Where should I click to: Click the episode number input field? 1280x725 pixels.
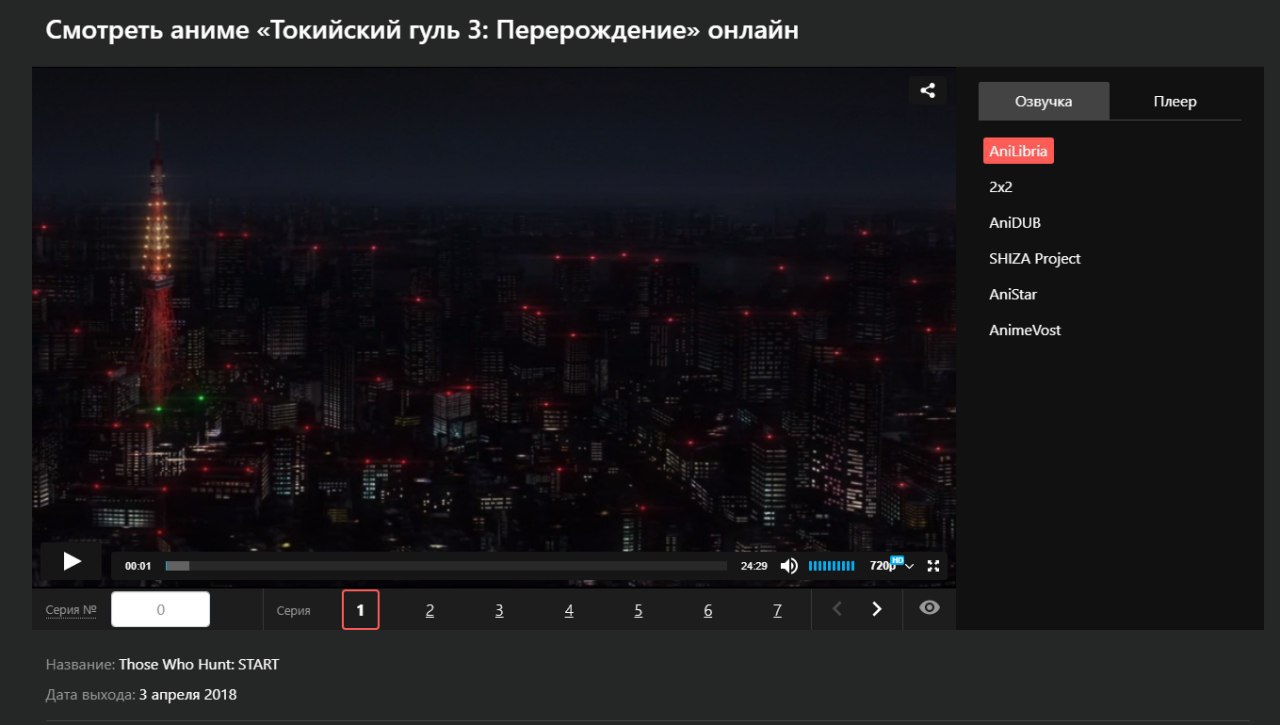click(160, 609)
